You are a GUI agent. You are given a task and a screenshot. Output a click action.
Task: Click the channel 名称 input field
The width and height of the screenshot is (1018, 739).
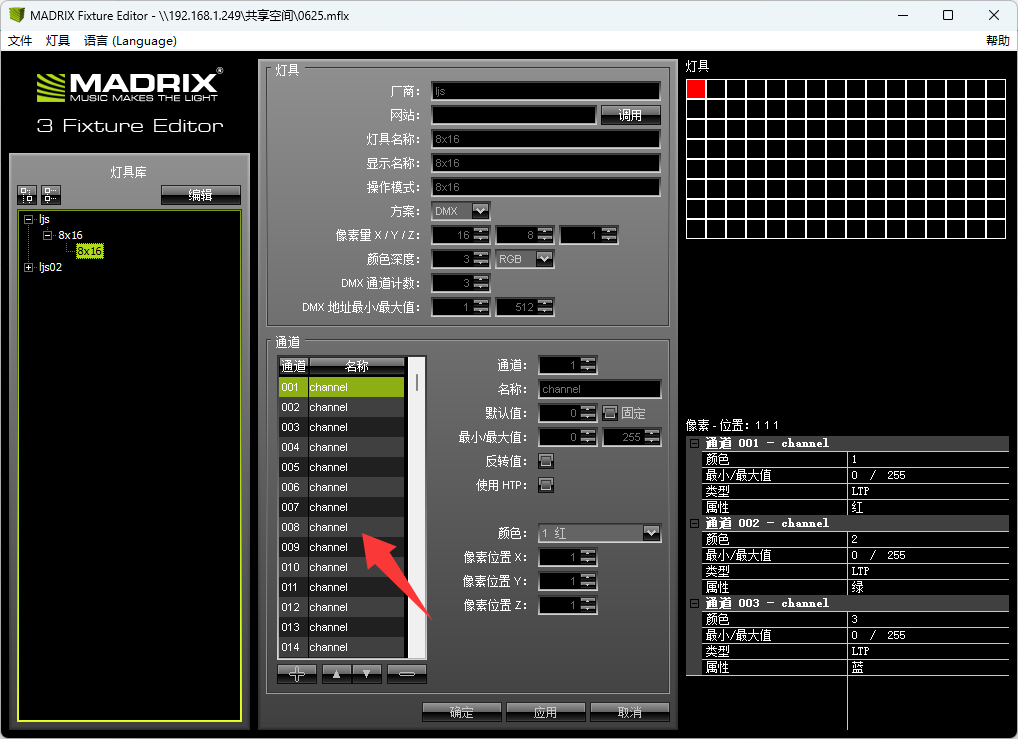[x=600, y=389]
